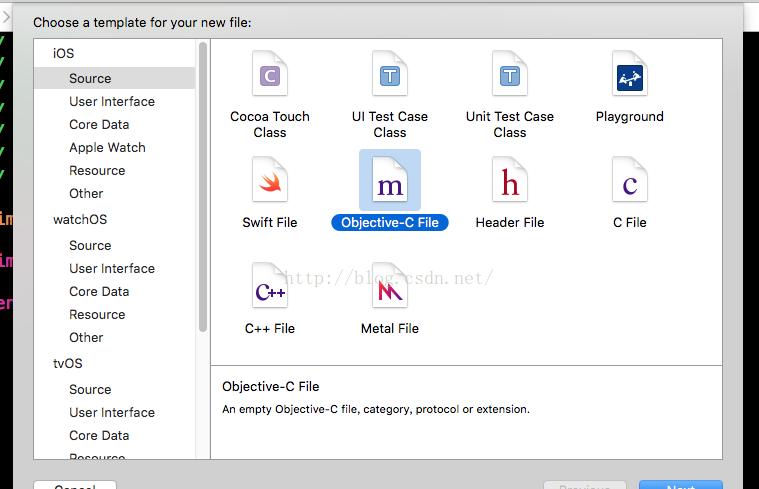The width and height of the screenshot is (759, 489).
Task: Choose Other under iOS
Action: (86, 194)
